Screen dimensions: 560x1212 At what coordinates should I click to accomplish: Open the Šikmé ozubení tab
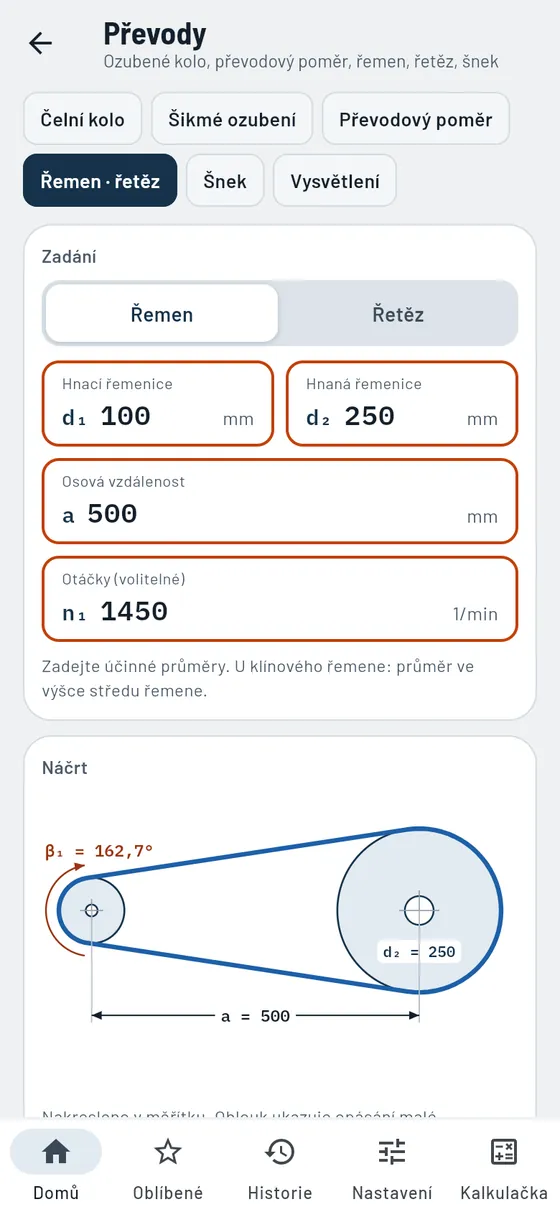tap(232, 119)
